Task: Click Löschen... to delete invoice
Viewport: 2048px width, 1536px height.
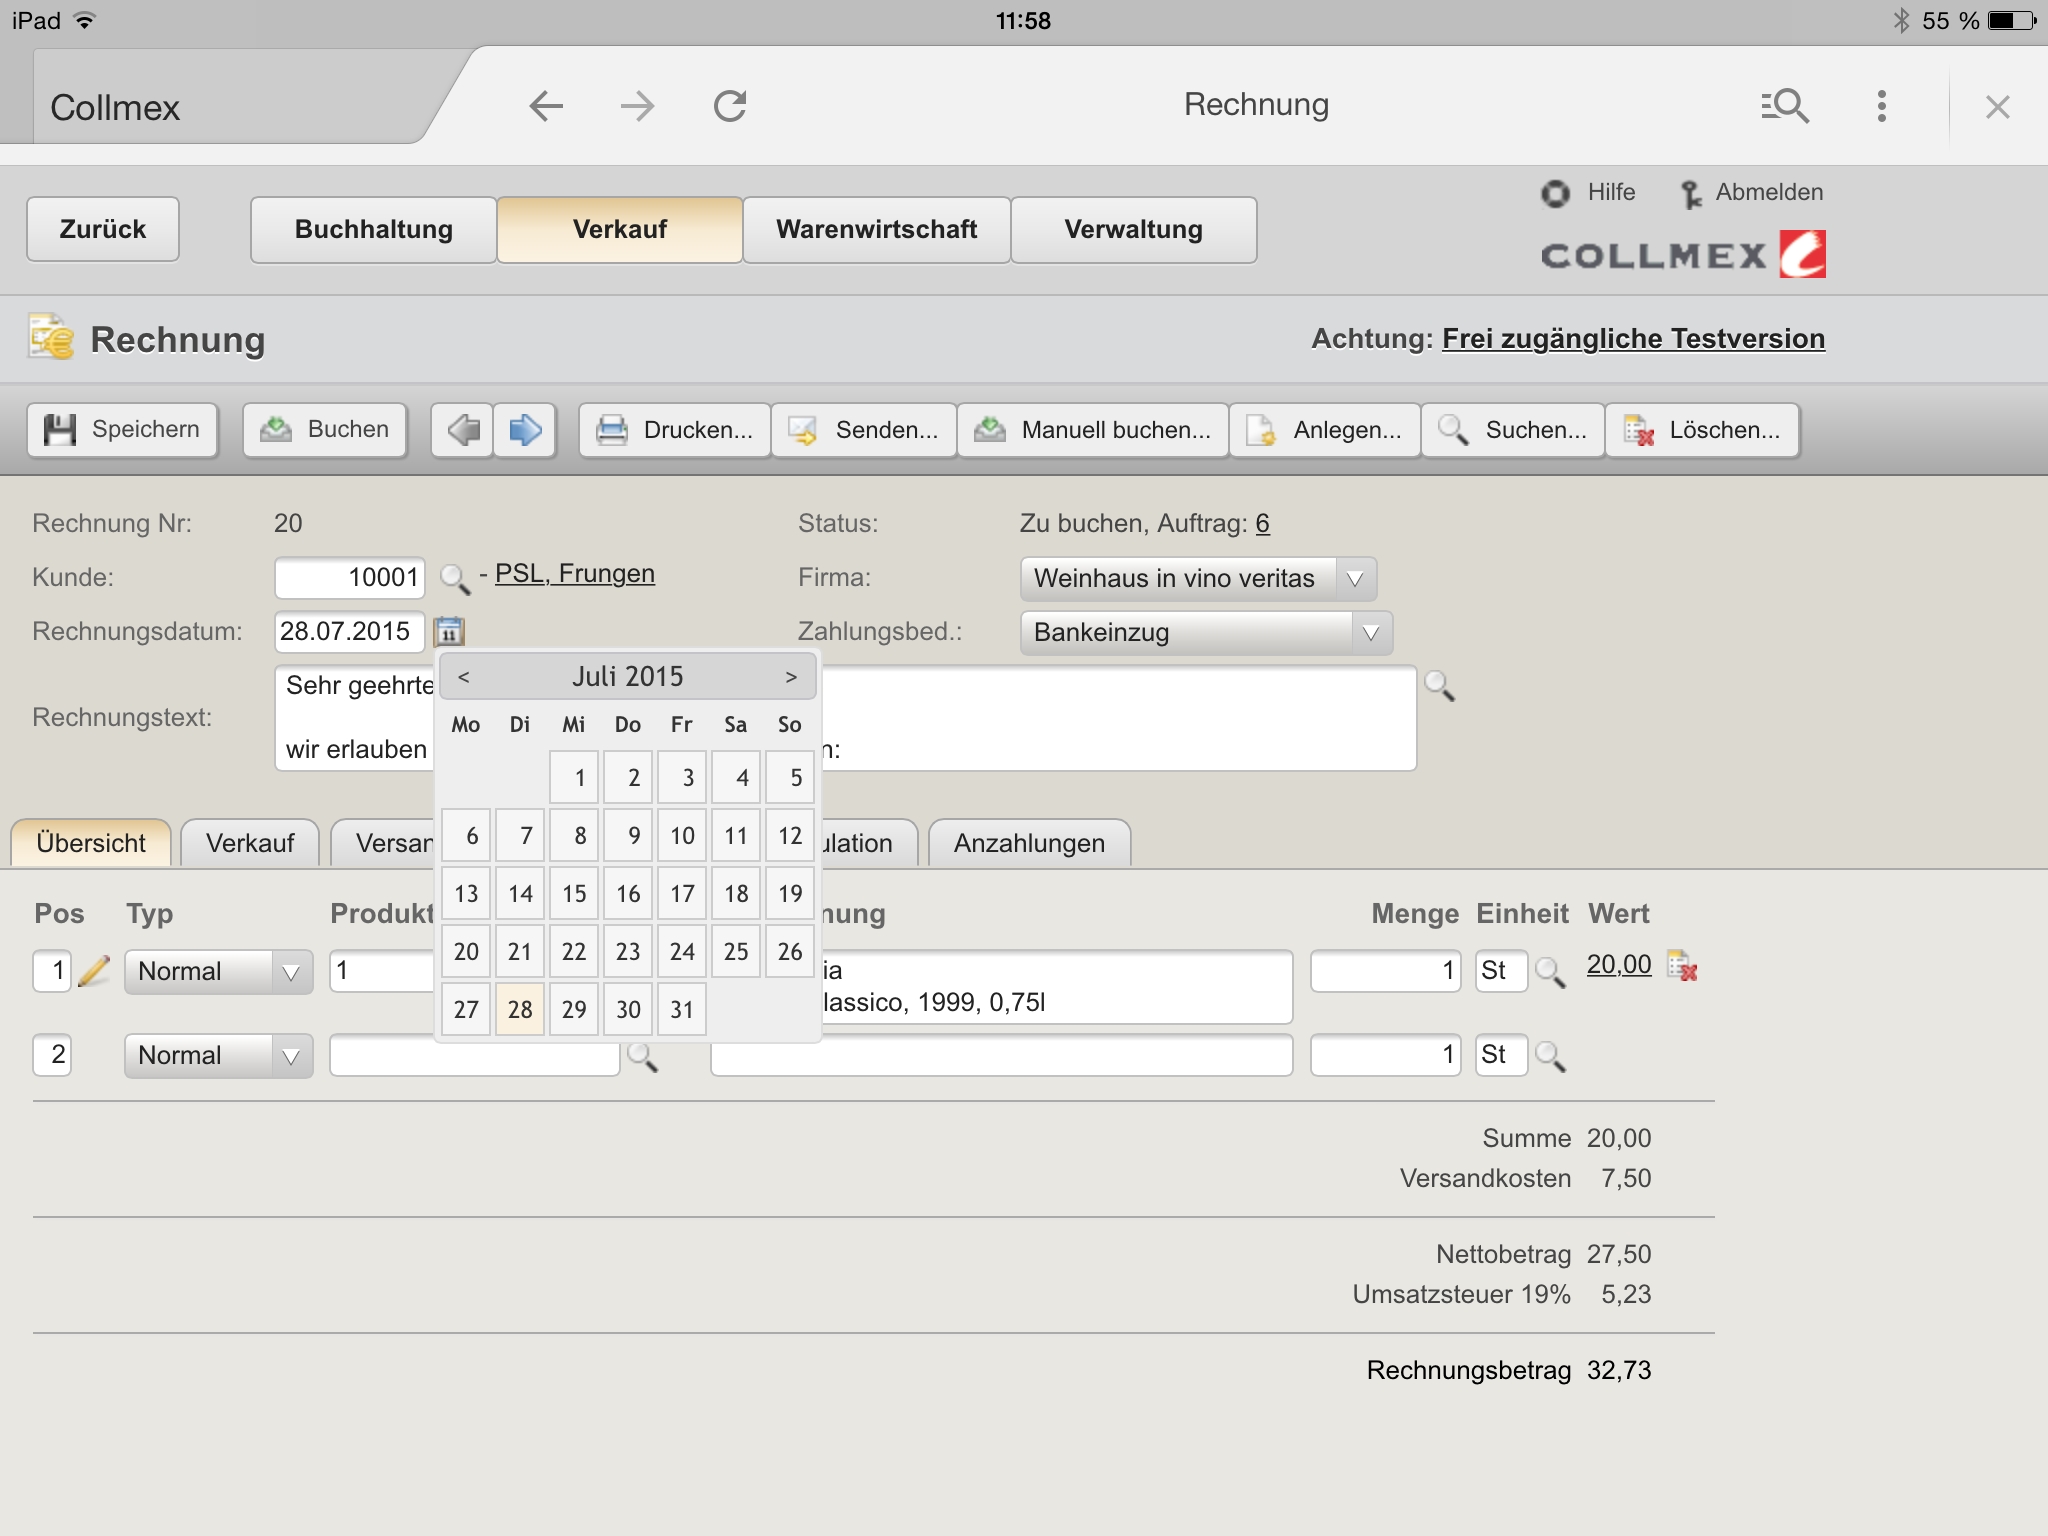Action: point(1703,430)
